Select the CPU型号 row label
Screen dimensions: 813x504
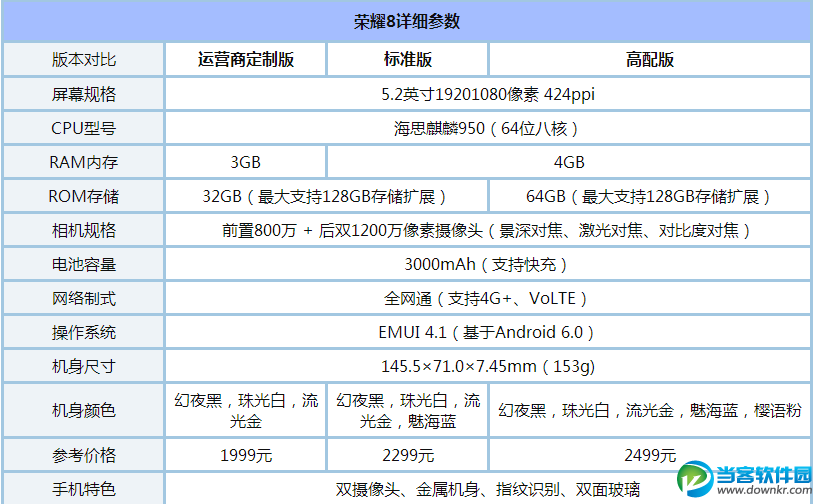click(x=83, y=128)
